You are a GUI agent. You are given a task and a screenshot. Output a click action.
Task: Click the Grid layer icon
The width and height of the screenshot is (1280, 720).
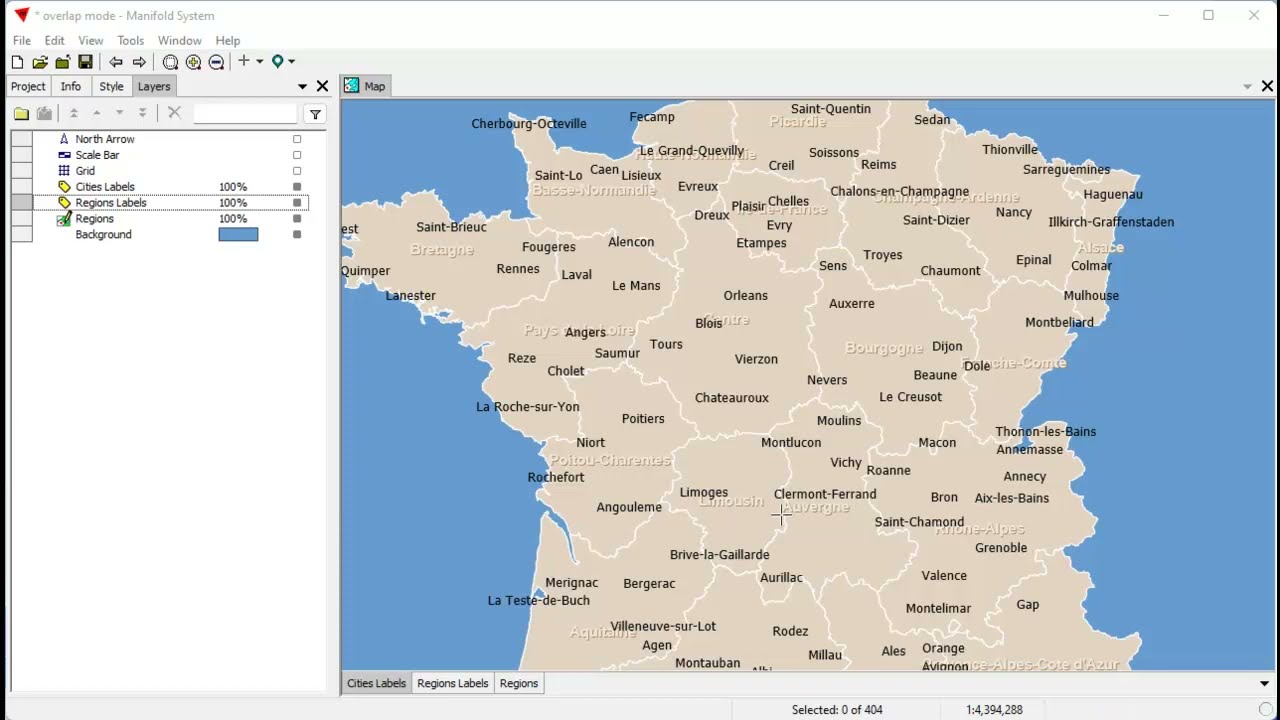tap(64, 171)
